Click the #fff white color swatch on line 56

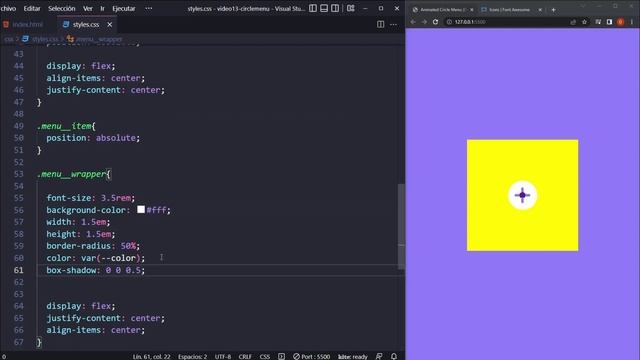[141, 209]
